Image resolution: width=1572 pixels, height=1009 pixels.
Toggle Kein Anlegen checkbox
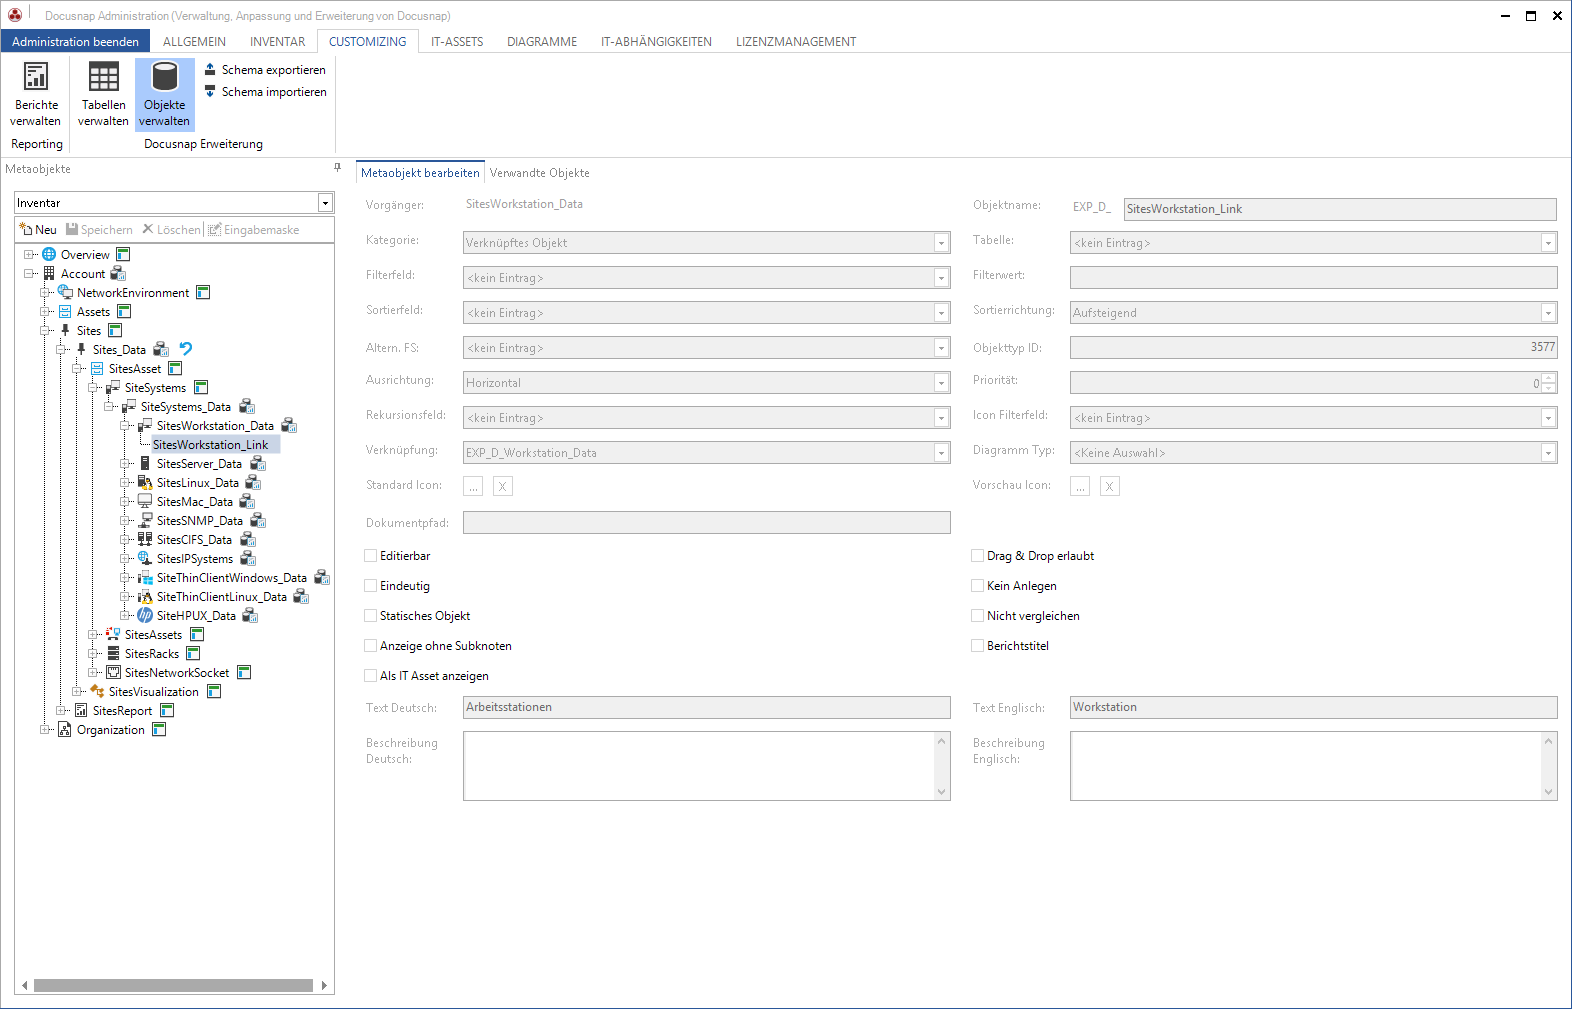pos(978,586)
